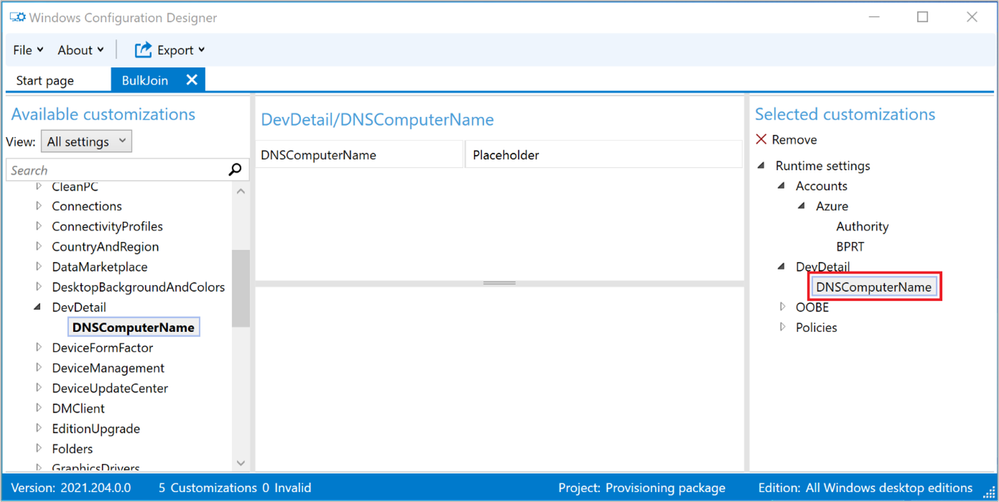Collapse DevDetail in Selected customizations
The height and width of the screenshot is (502, 999).
782,267
